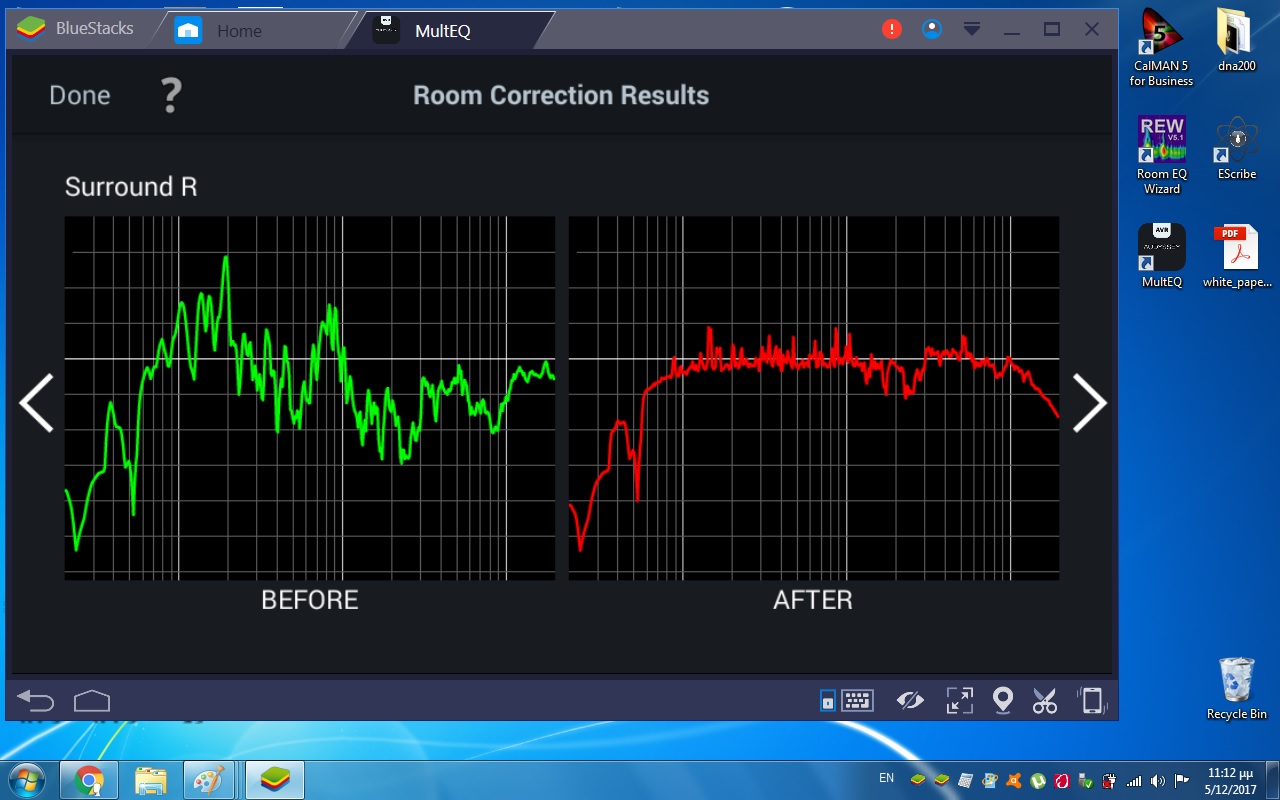
Task: Launch the MultEQ desktop shortcut
Action: tap(1162, 256)
